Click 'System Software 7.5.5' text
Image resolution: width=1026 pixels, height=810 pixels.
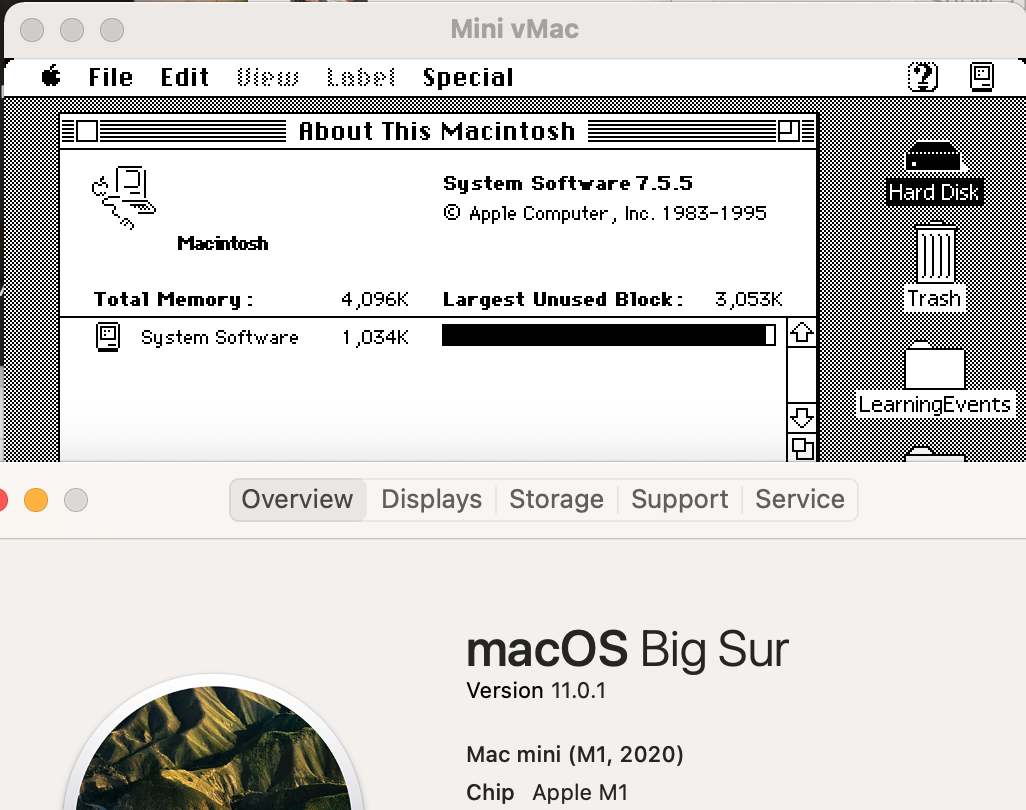tap(567, 183)
